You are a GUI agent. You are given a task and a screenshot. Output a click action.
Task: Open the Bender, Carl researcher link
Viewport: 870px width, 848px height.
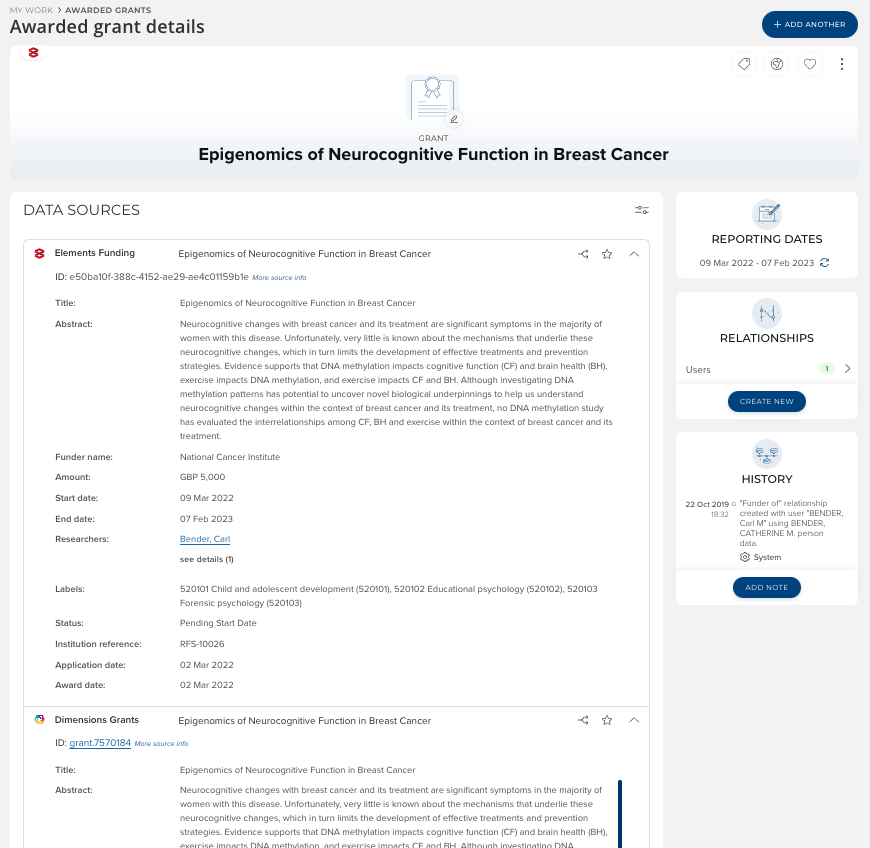click(x=205, y=539)
